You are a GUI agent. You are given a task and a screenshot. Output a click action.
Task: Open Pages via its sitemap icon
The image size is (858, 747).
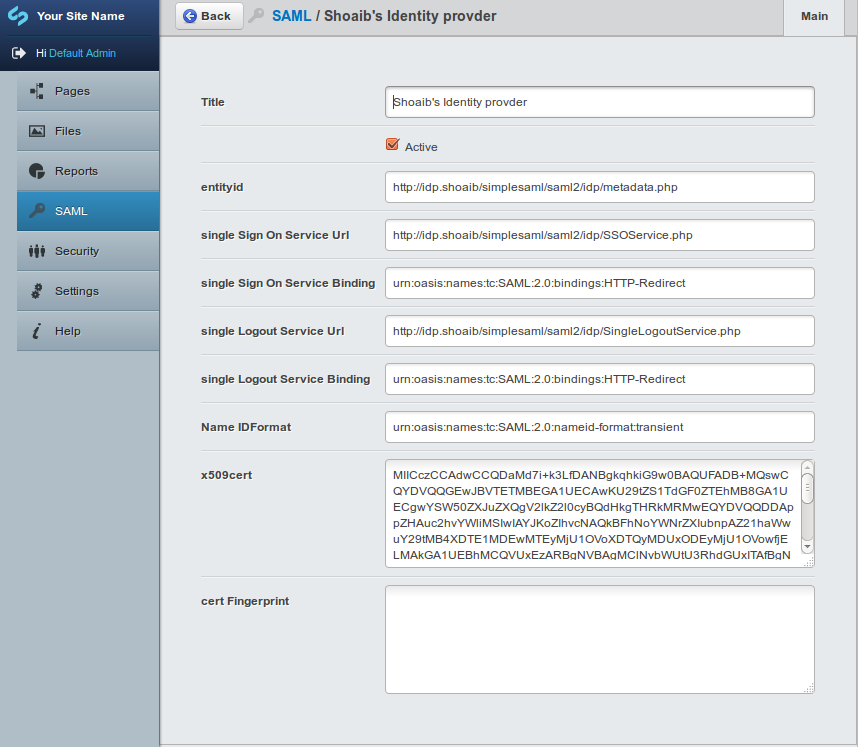pos(37,91)
